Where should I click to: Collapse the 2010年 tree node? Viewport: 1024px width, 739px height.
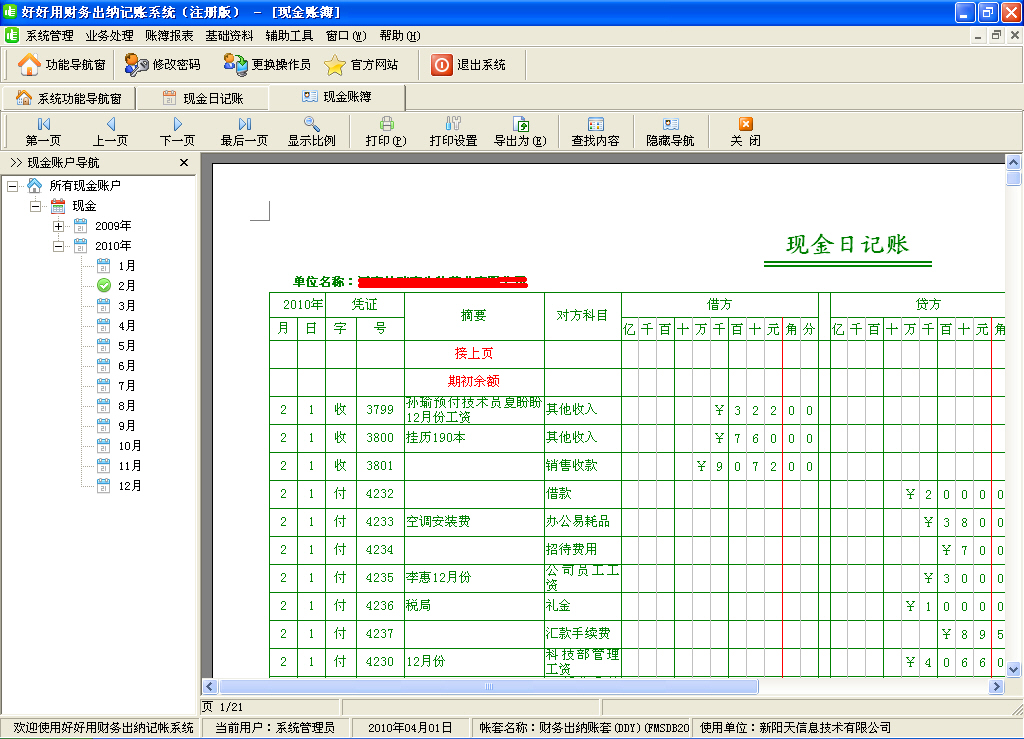58,246
